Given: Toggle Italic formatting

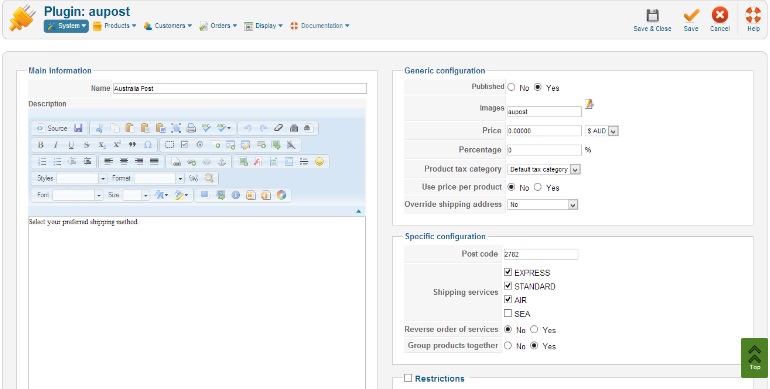Looking at the screenshot, I should [56, 145].
